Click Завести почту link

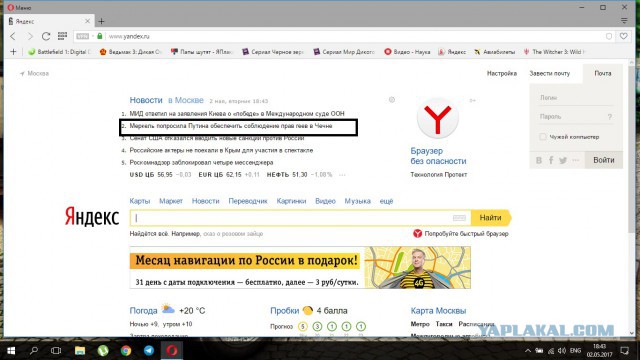(x=549, y=73)
